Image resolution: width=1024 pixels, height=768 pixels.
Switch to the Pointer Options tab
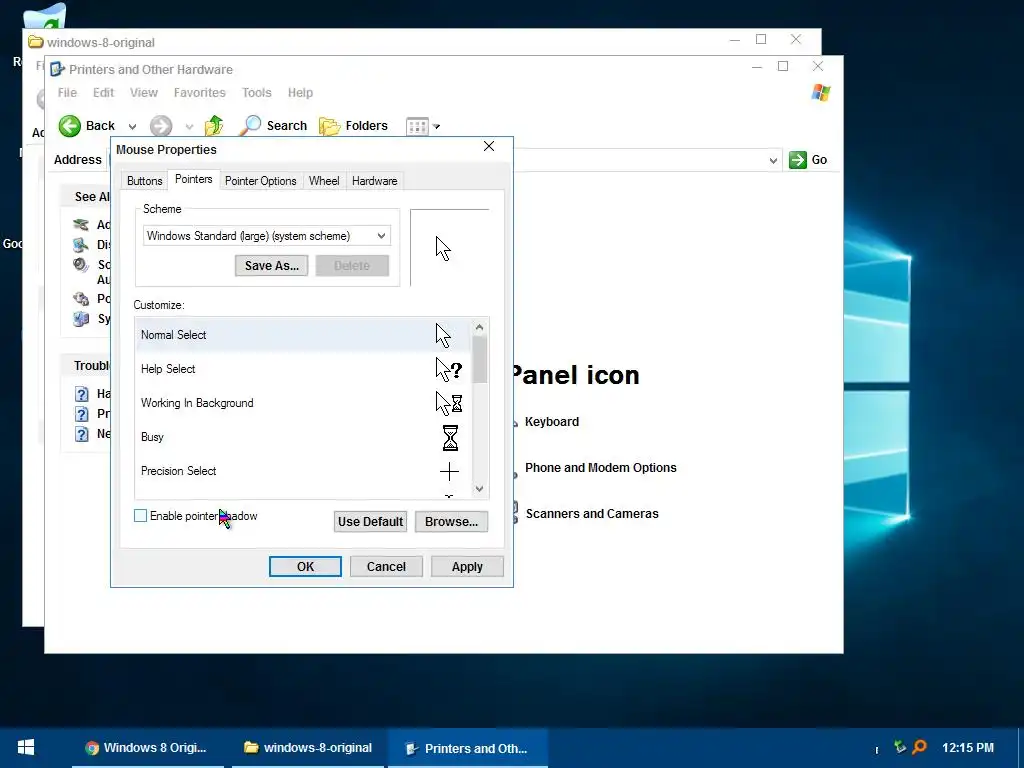261,181
